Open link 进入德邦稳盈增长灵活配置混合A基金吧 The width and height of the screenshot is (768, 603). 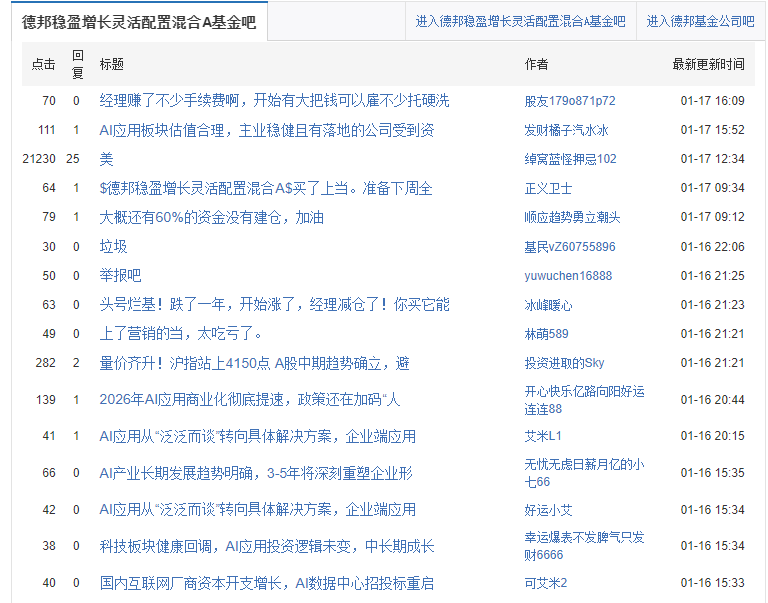click(x=520, y=22)
